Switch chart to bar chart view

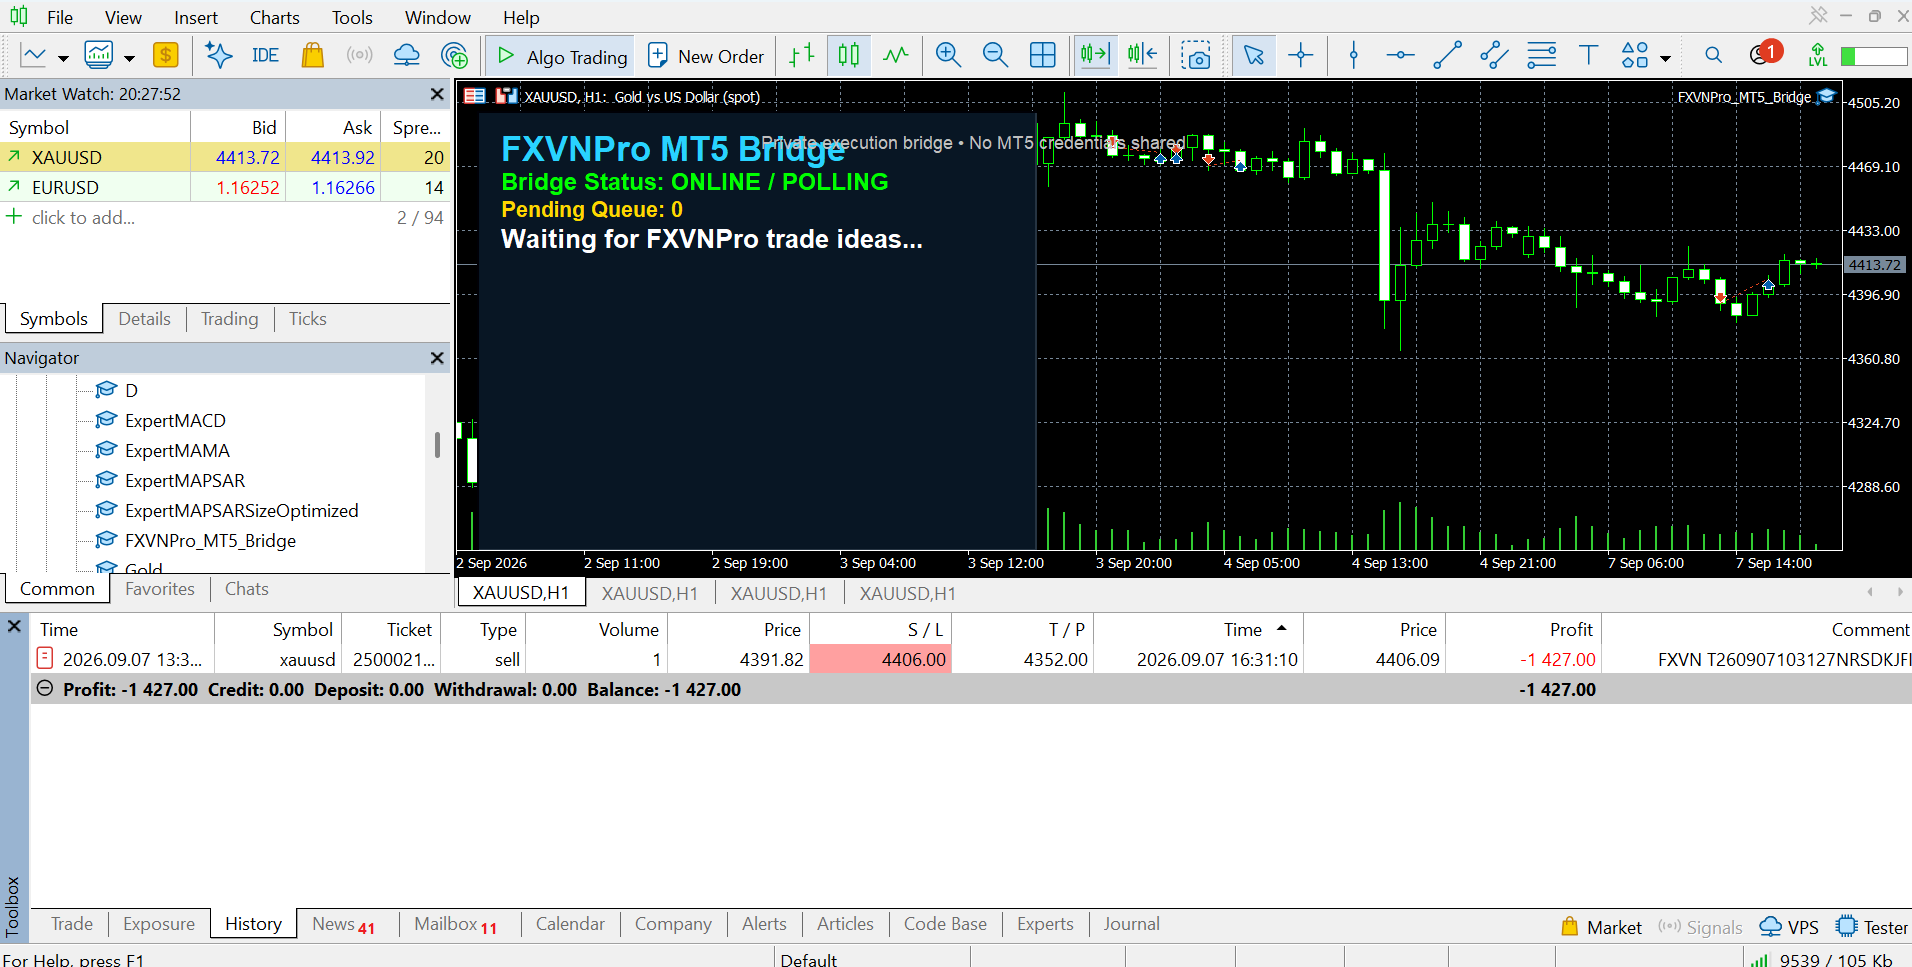[802, 55]
